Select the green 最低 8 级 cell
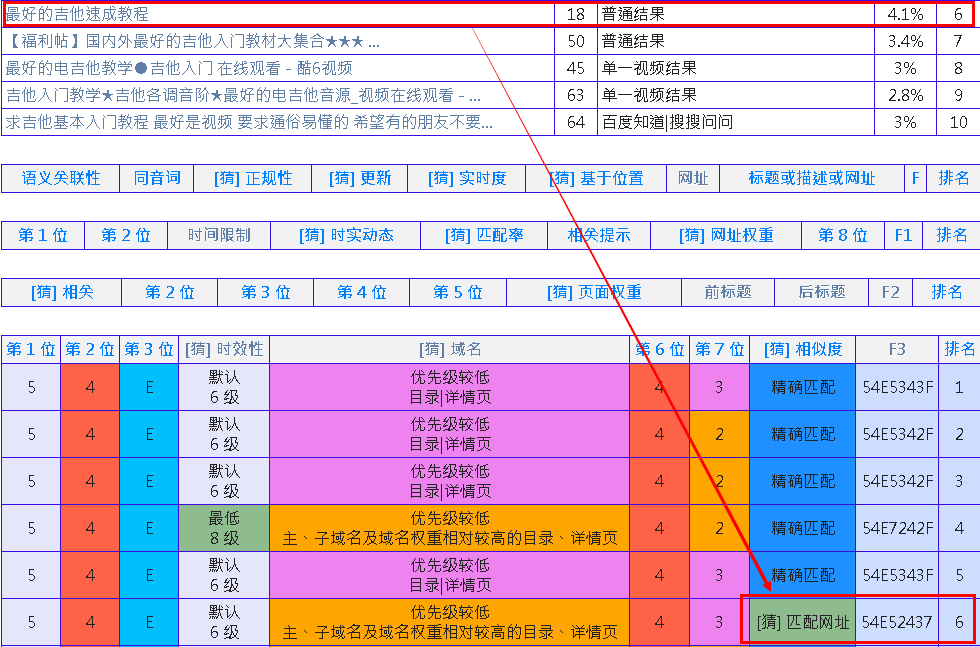The image size is (980, 647). (x=224, y=528)
